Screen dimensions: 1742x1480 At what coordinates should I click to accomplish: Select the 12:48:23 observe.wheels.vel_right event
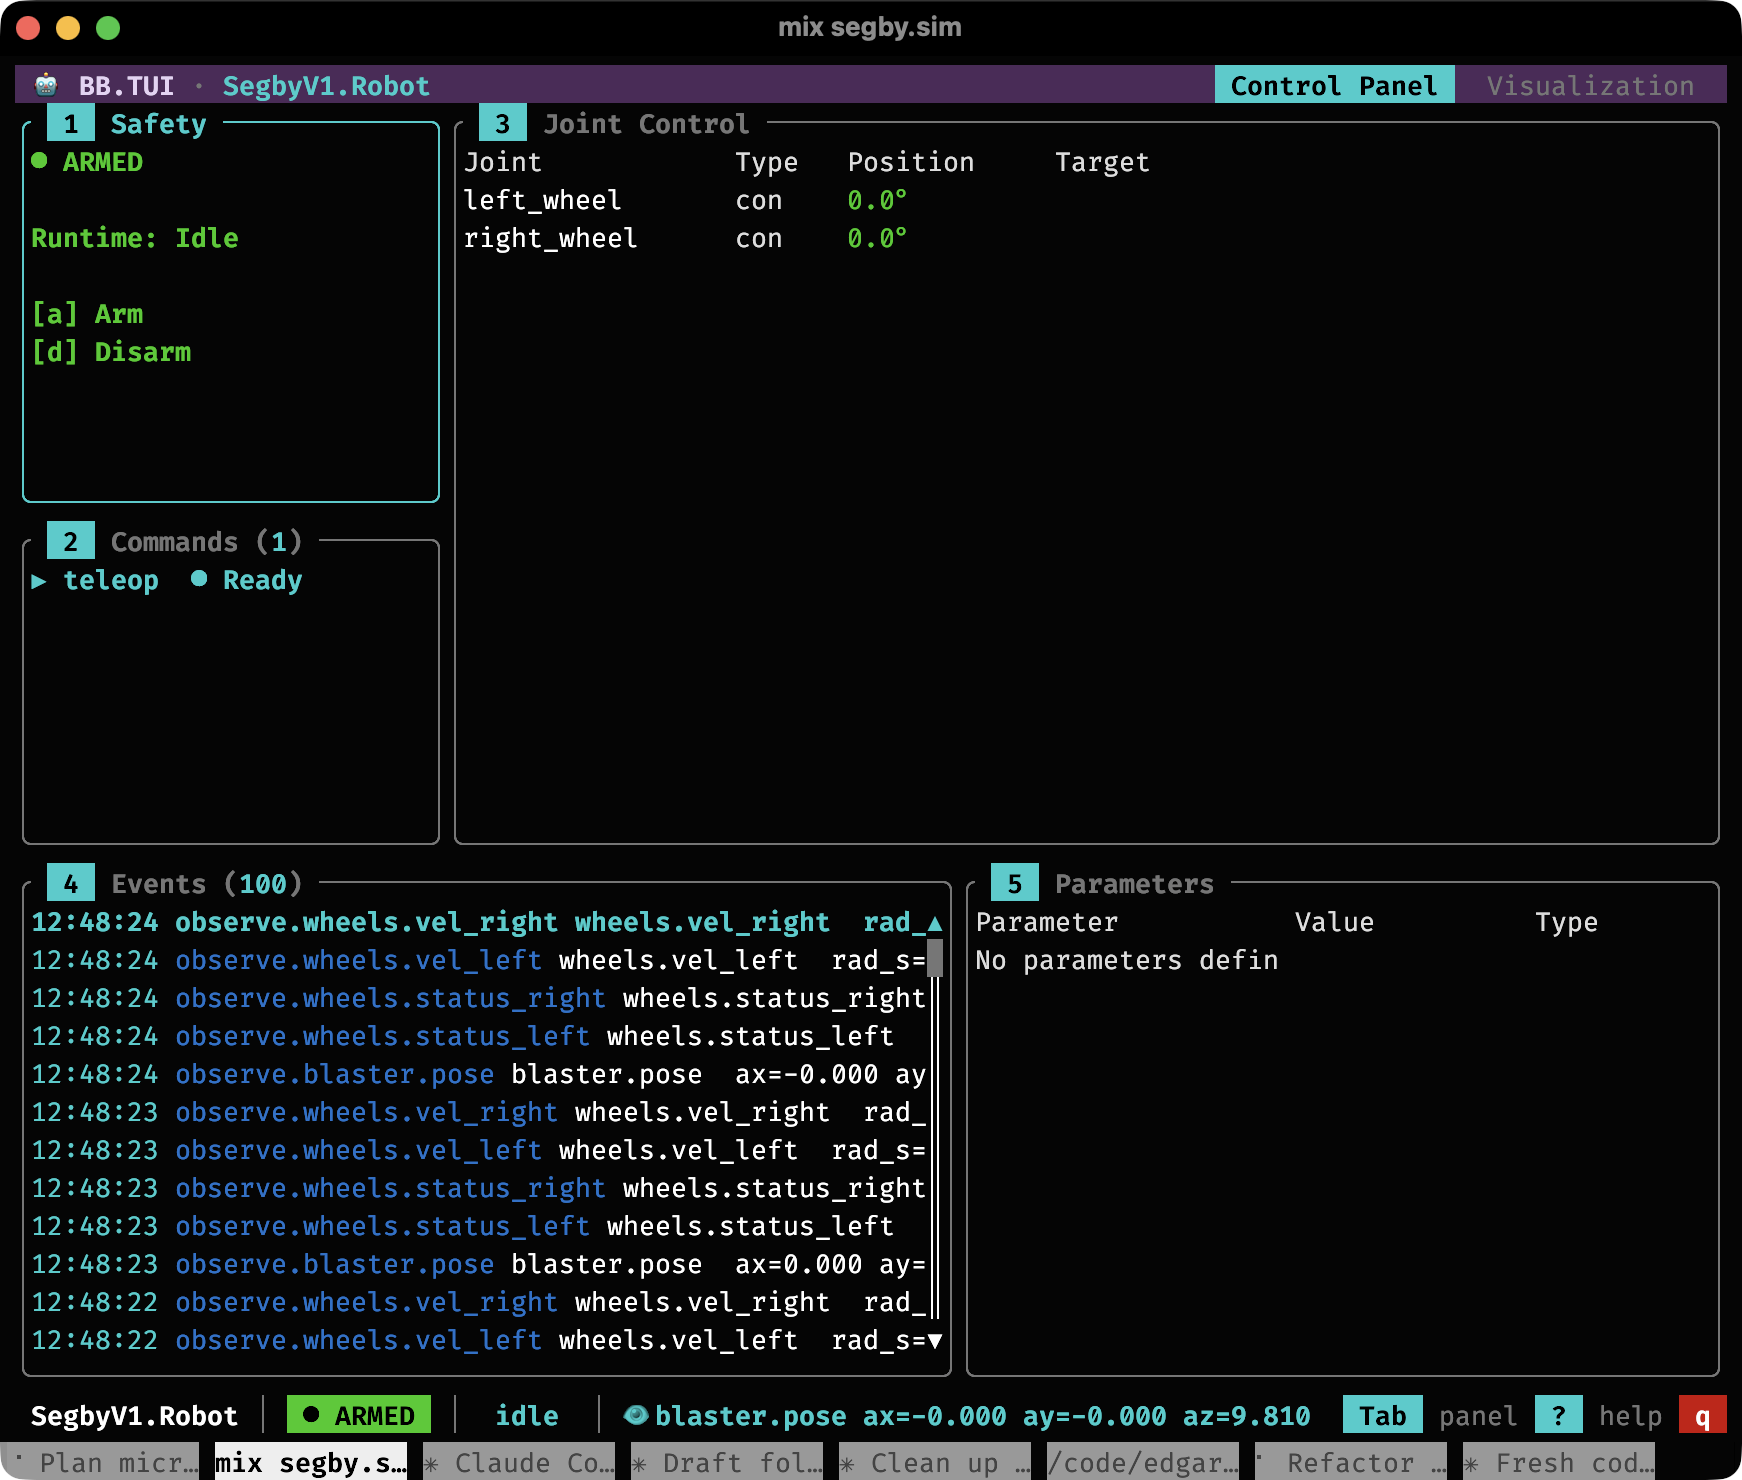coord(478,1112)
